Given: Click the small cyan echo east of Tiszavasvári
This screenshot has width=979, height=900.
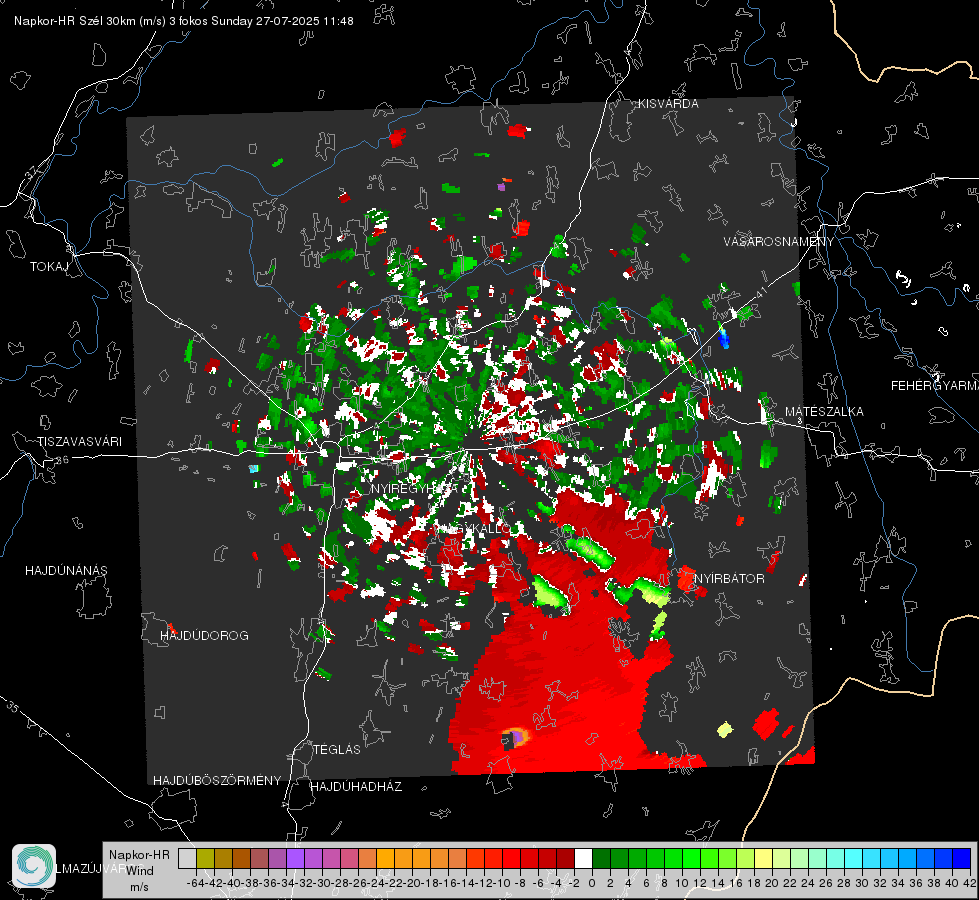Looking at the screenshot, I should point(253,468).
